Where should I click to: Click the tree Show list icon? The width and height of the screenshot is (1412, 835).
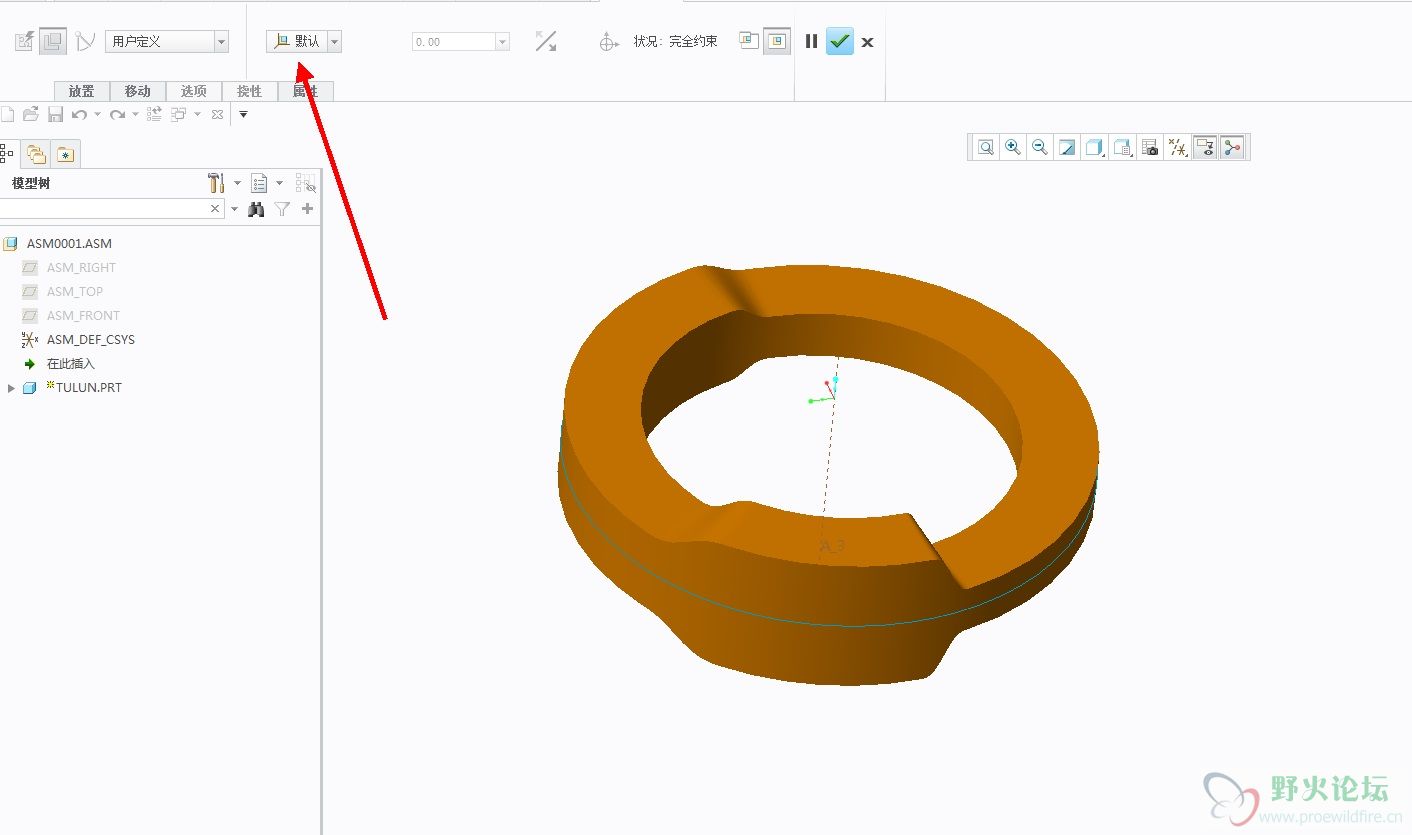[x=259, y=183]
